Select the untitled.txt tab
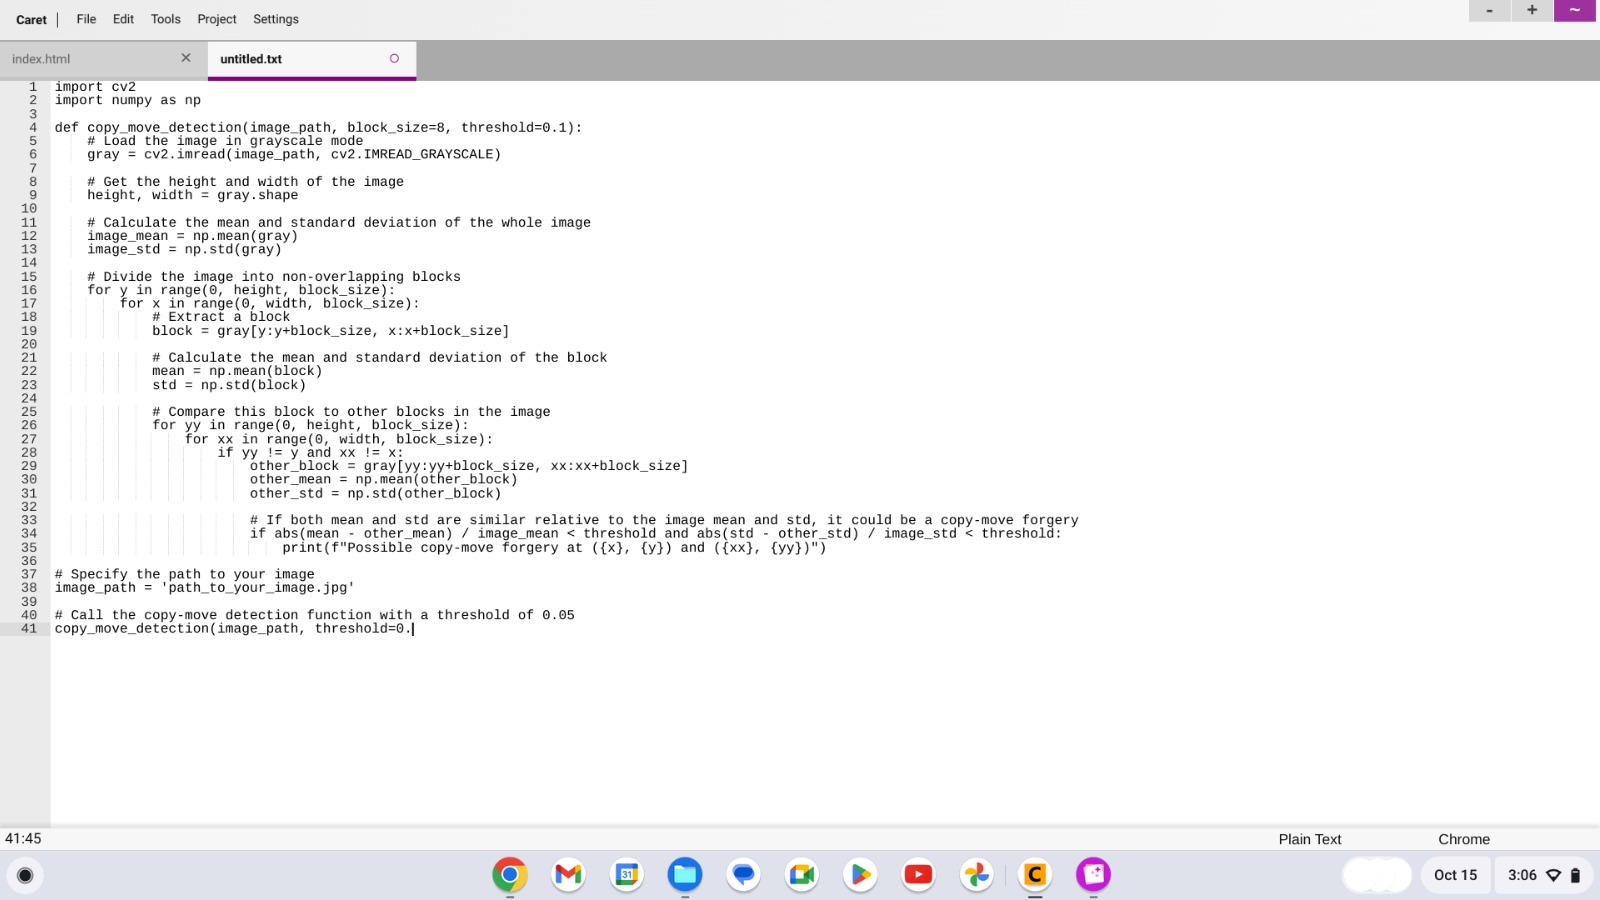 [250, 59]
